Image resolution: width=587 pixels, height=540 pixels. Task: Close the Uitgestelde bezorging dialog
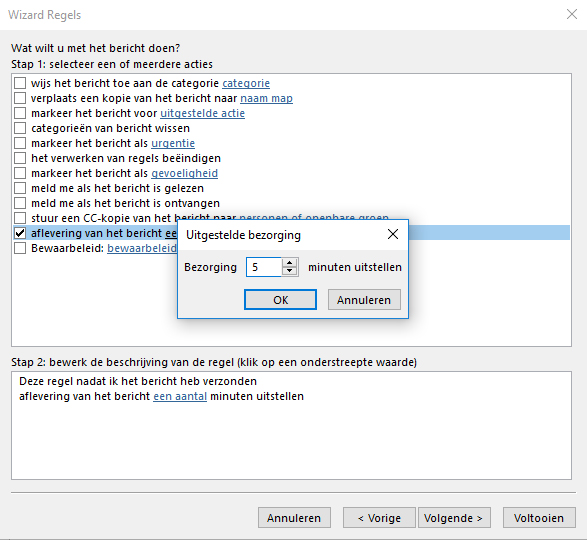pyautogui.click(x=393, y=234)
